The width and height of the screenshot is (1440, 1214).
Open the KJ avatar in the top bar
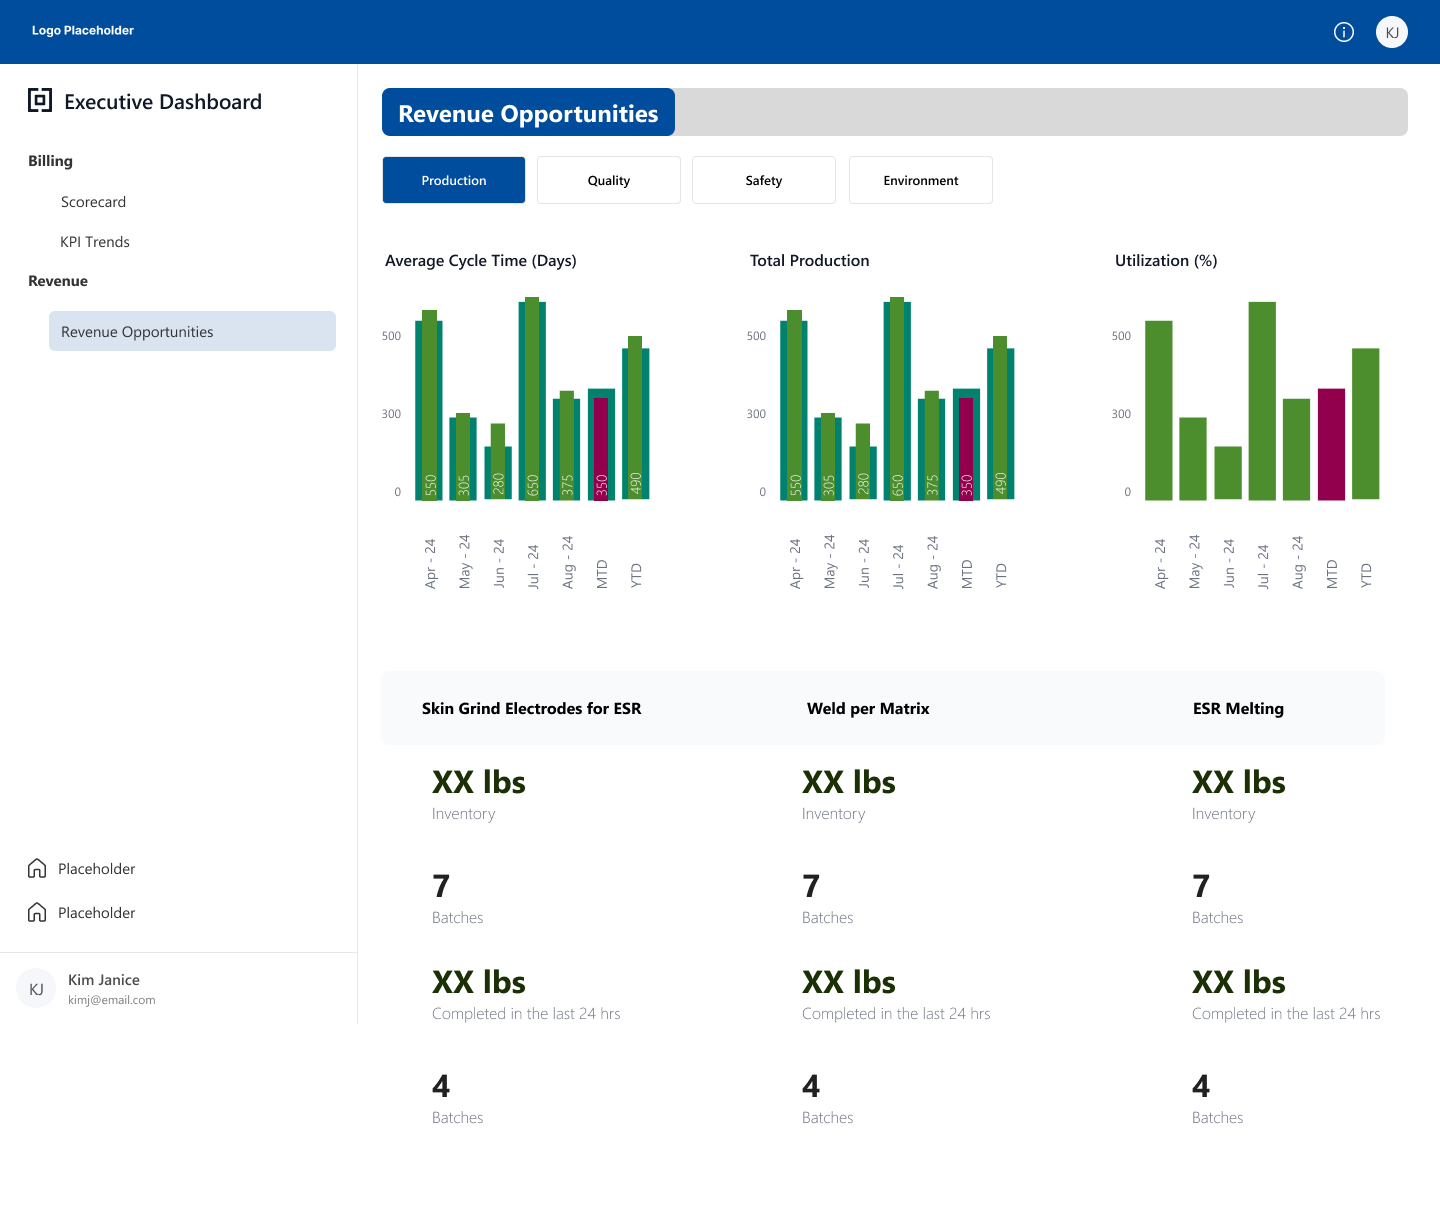click(x=1392, y=32)
